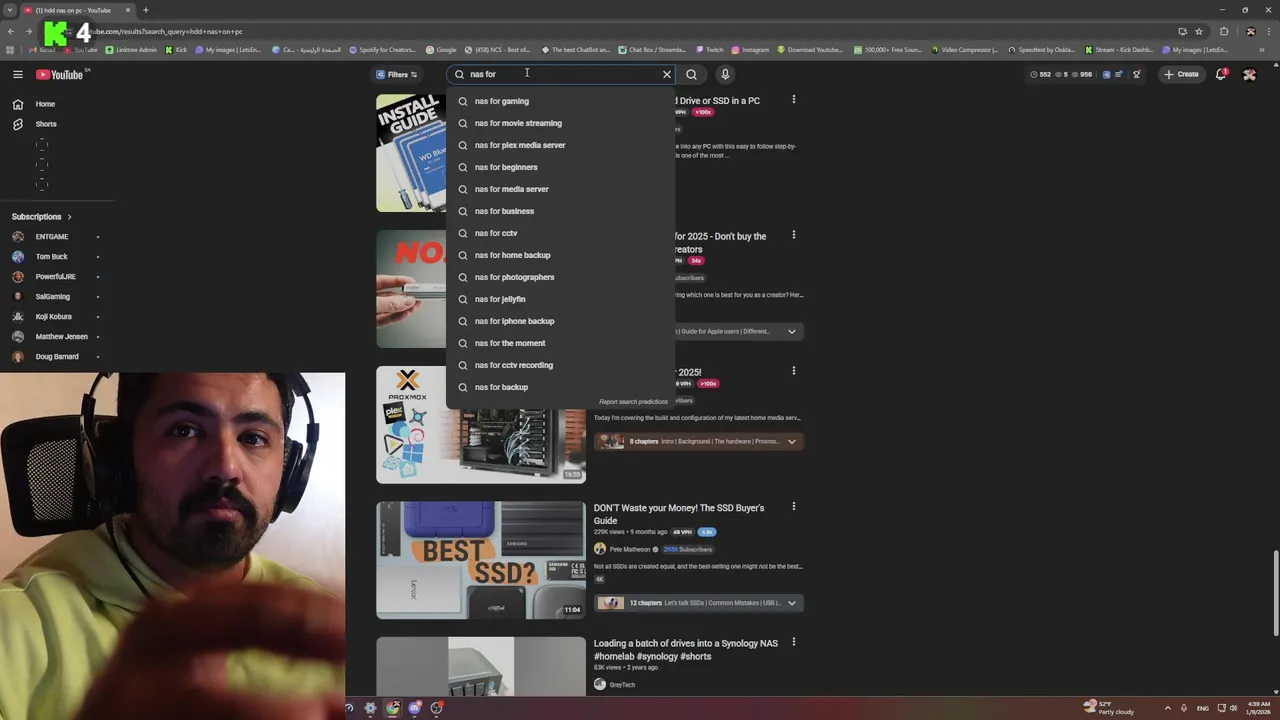Viewport: 1280px width, 720px height.
Task: Expand the Subscriptions section
Action: coord(41,217)
